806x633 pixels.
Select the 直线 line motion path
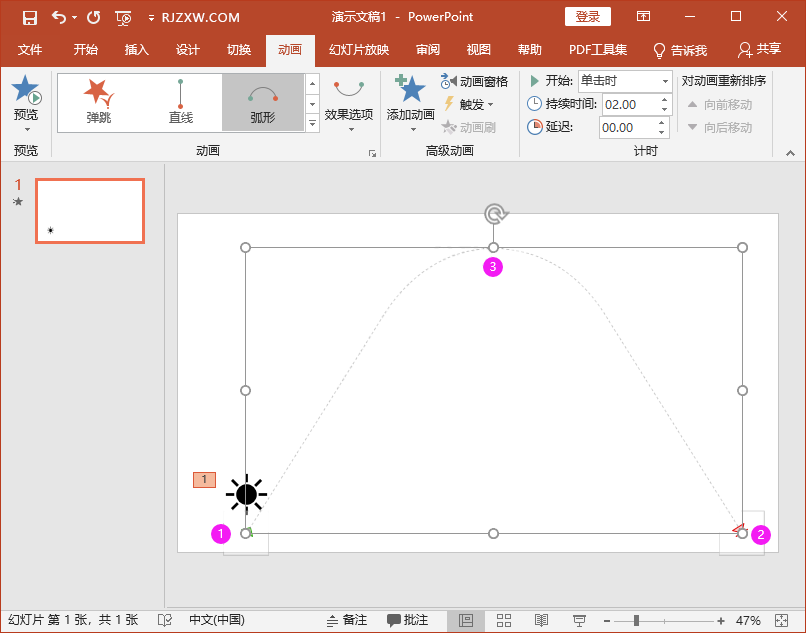[181, 102]
